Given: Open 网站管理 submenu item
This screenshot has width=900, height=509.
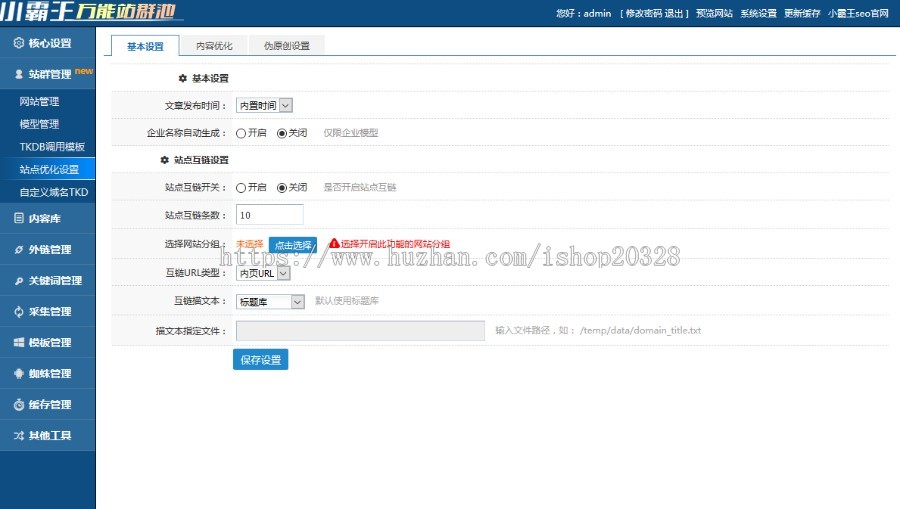Looking at the screenshot, I should 39,102.
